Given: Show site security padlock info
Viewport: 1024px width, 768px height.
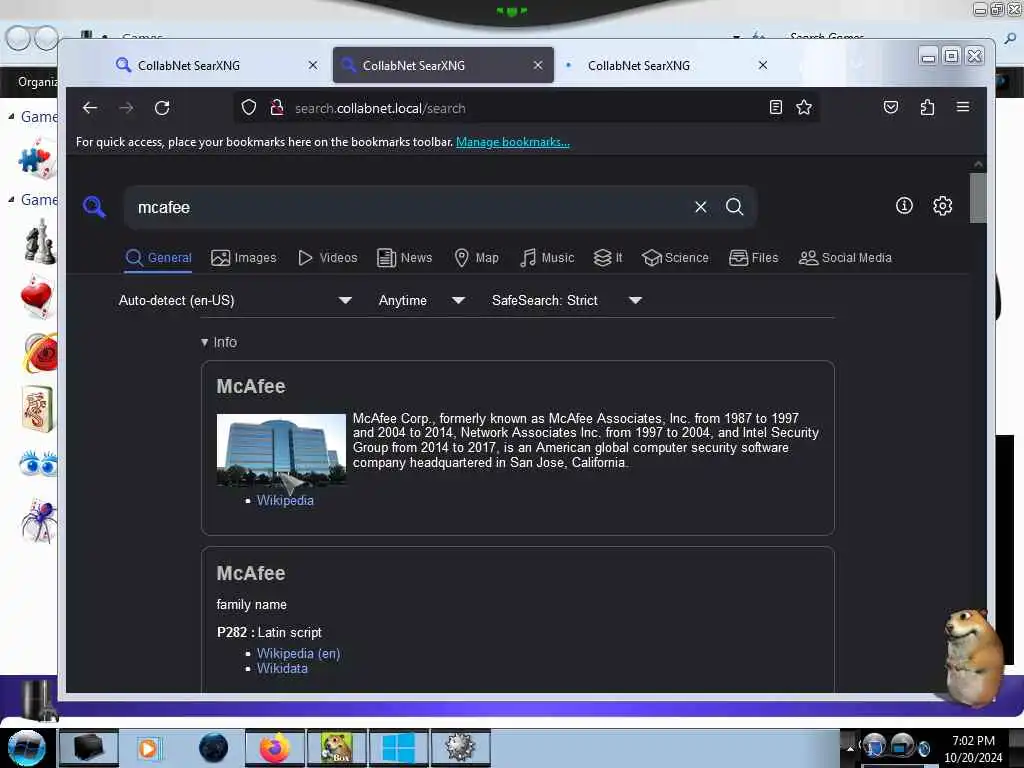Looking at the screenshot, I should [x=277, y=107].
